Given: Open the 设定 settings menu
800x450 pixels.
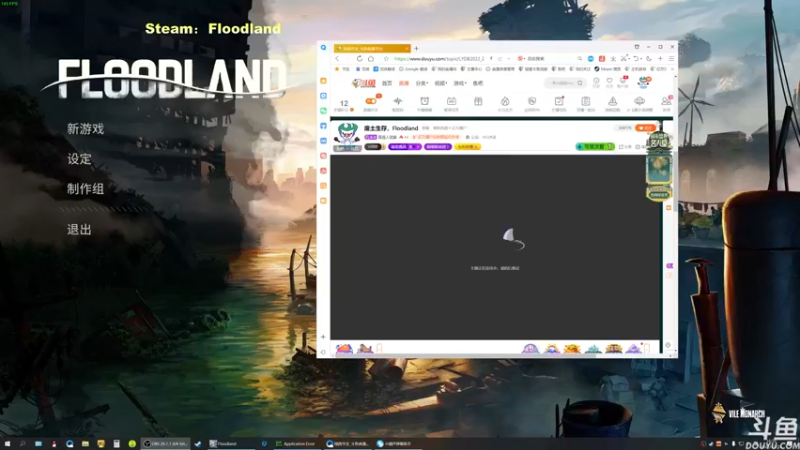Looking at the screenshot, I should pyautogui.click(x=79, y=159).
